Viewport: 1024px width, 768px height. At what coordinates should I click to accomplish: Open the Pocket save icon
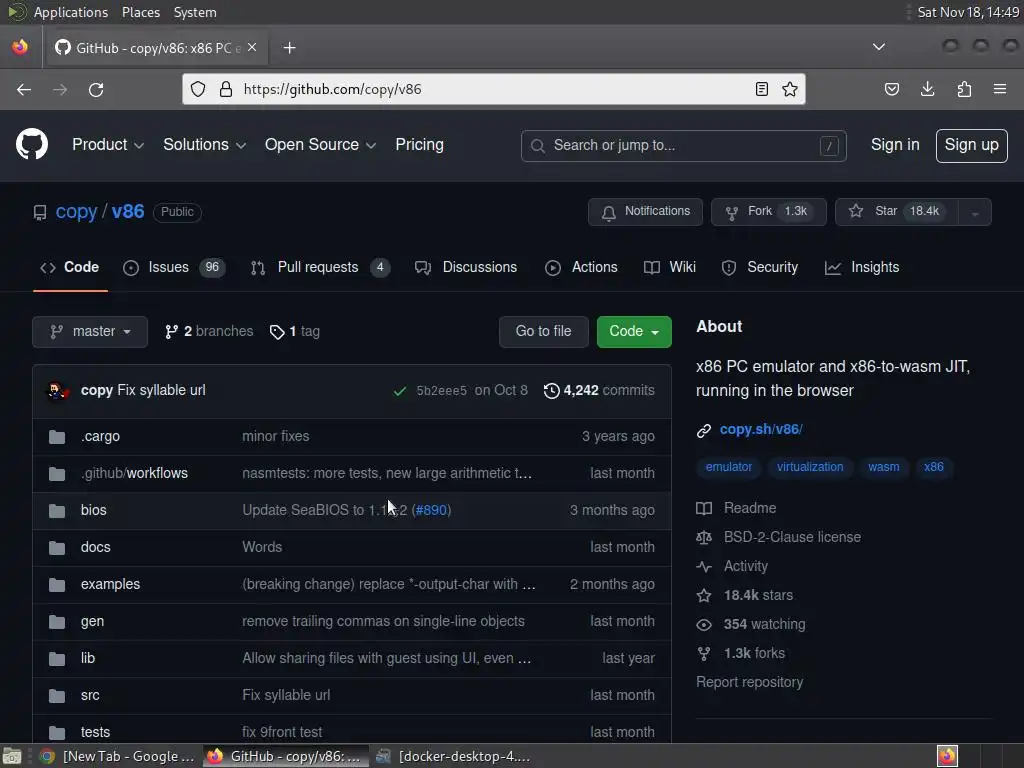point(891,89)
